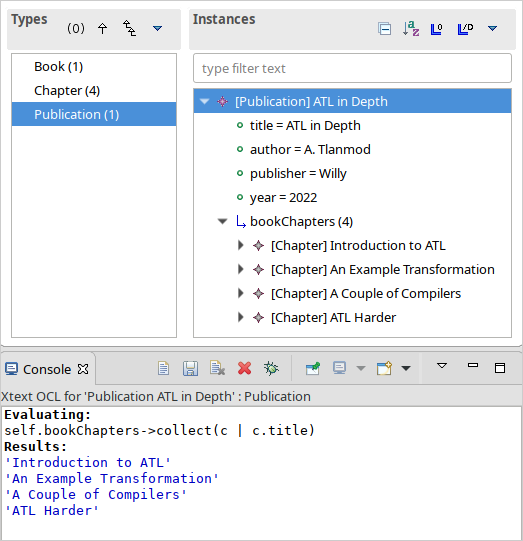Click the Xtext OCL console title label
This screenshot has width=523, height=541.
[156, 396]
